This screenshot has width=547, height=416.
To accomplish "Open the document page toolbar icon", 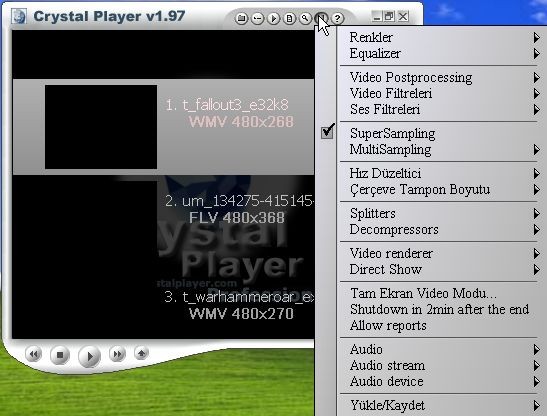I will [290, 18].
